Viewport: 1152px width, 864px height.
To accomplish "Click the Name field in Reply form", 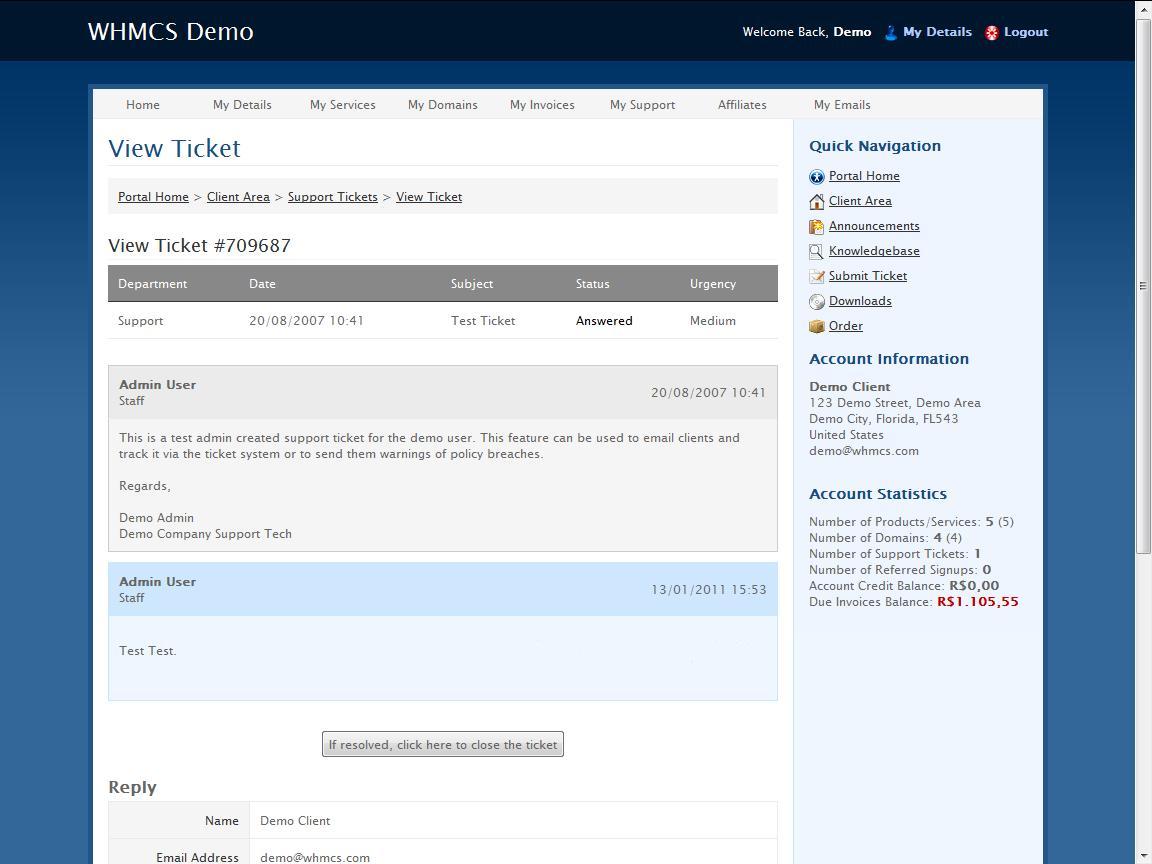I will [512, 821].
